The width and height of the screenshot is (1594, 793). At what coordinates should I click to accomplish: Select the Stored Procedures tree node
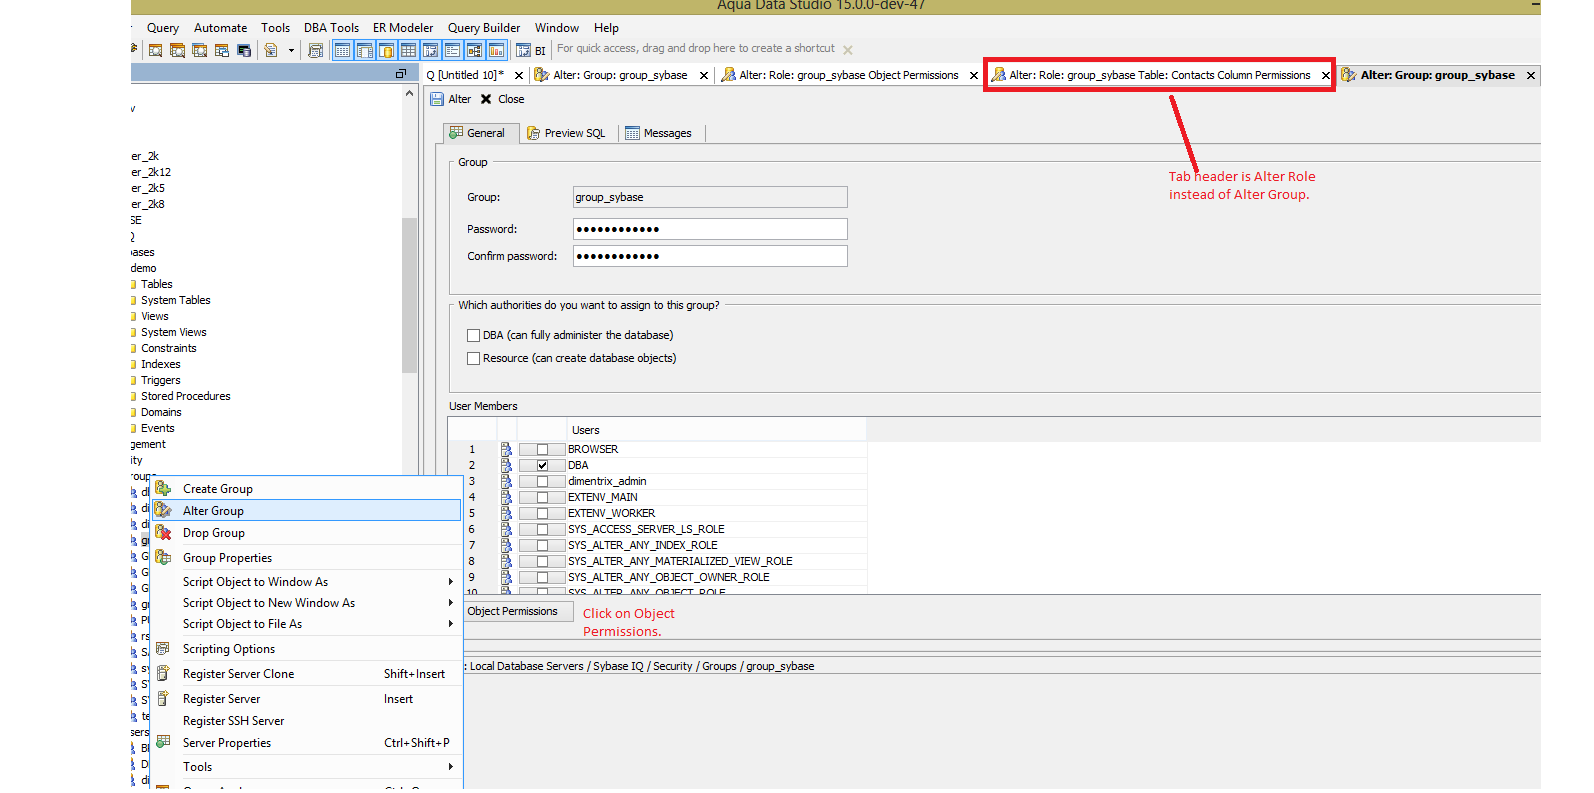click(185, 396)
